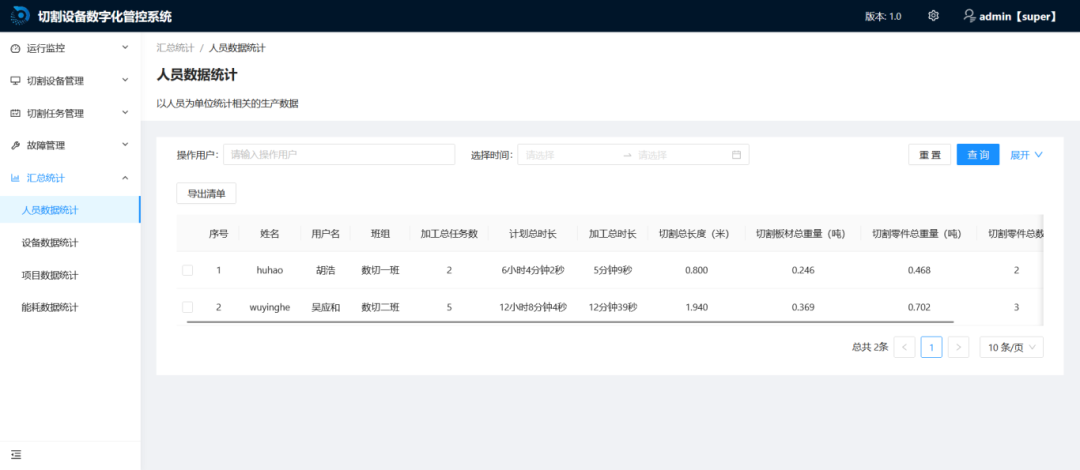This screenshot has width=1080, height=470.
Task: Click the 切割设备管理 monitor icon
Action: [x=15, y=81]
